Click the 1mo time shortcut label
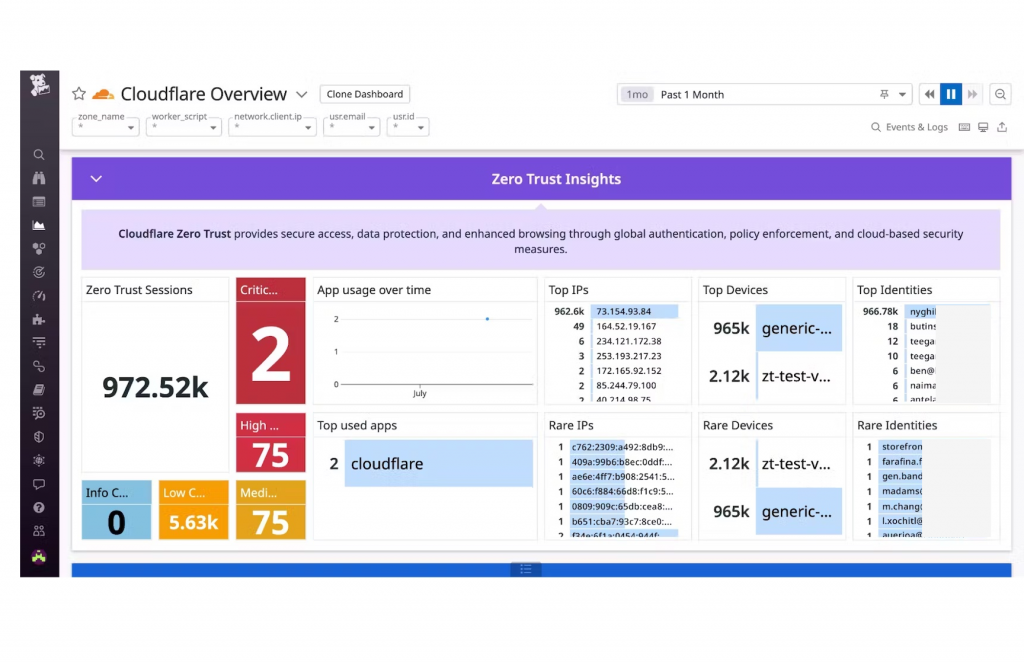 (x=637, y=94)
